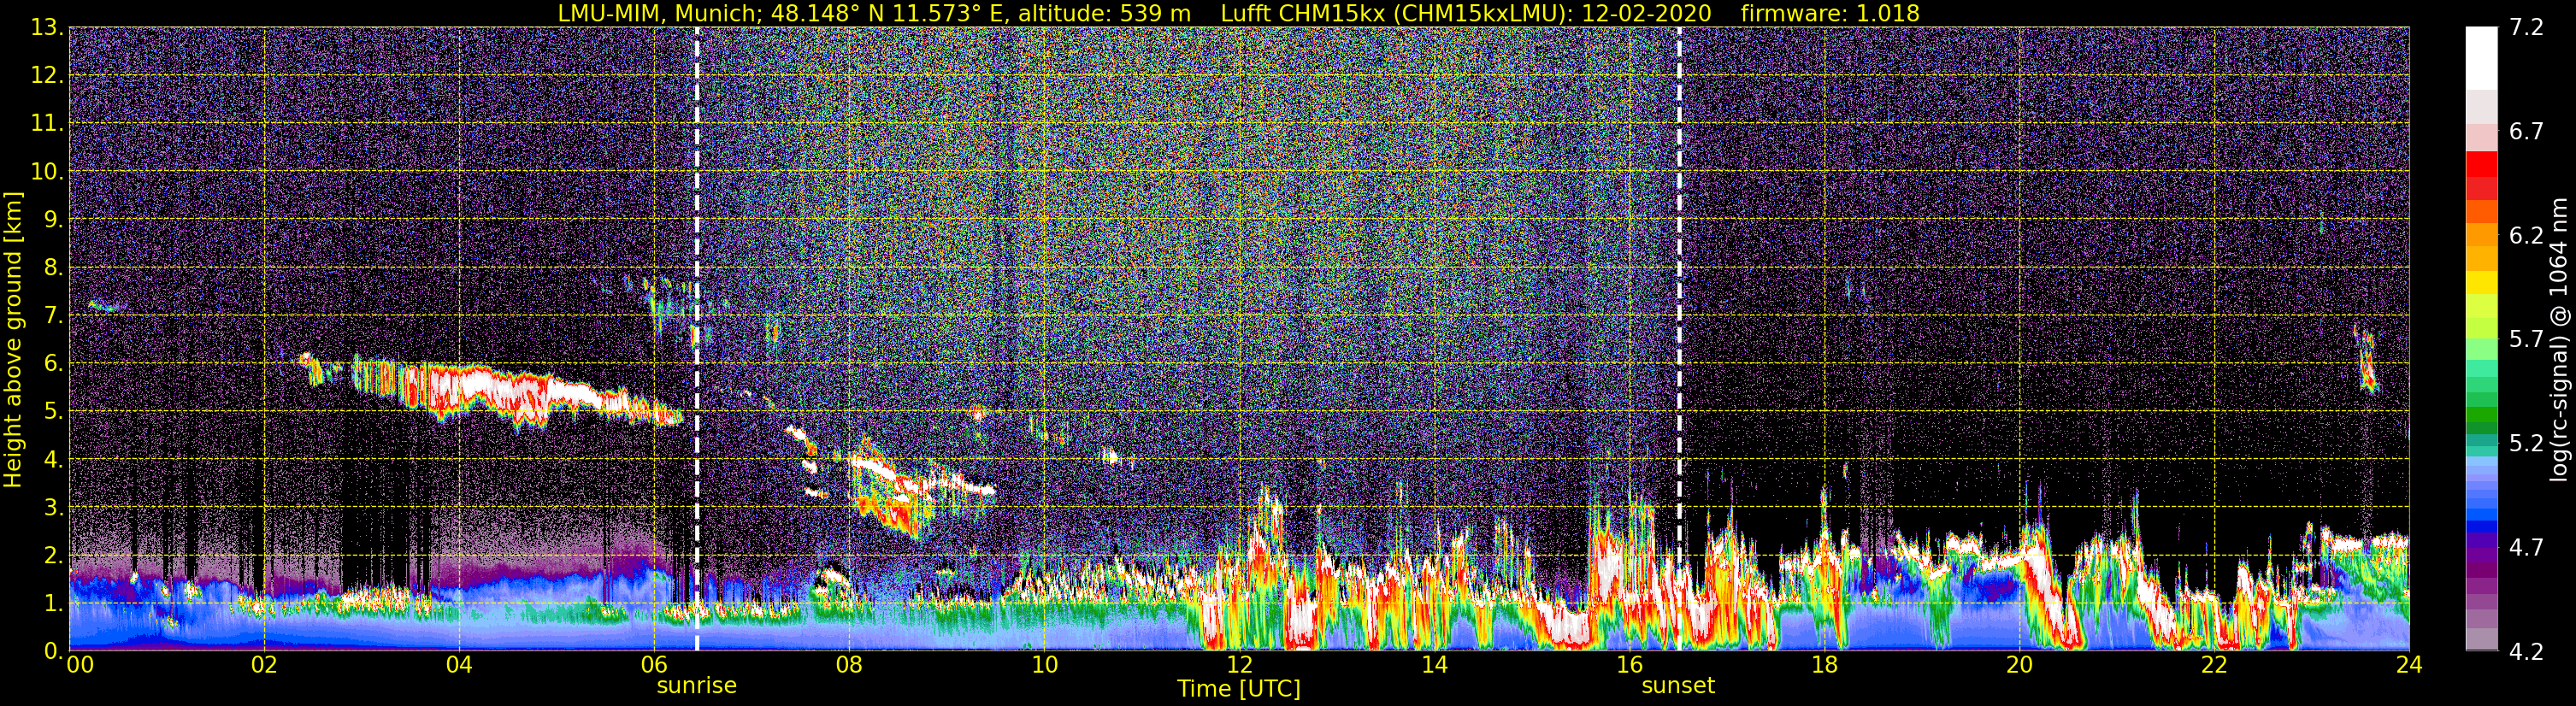Click the 'sunrise' label below the axis
The image size is (2576, 706).
tap(696, 686)
